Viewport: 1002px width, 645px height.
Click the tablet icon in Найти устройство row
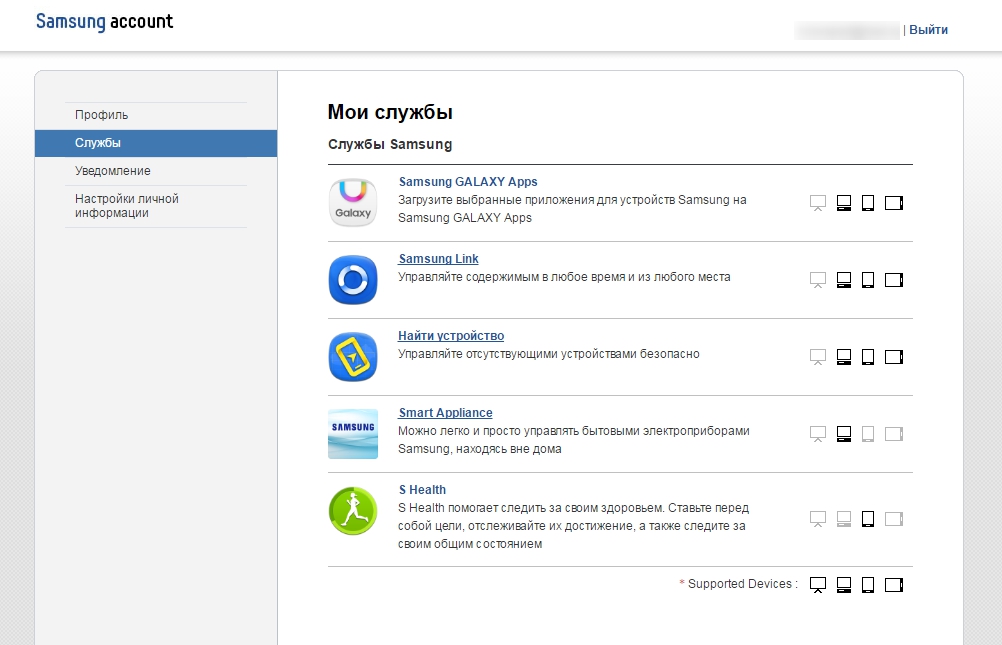coord(894,357)
